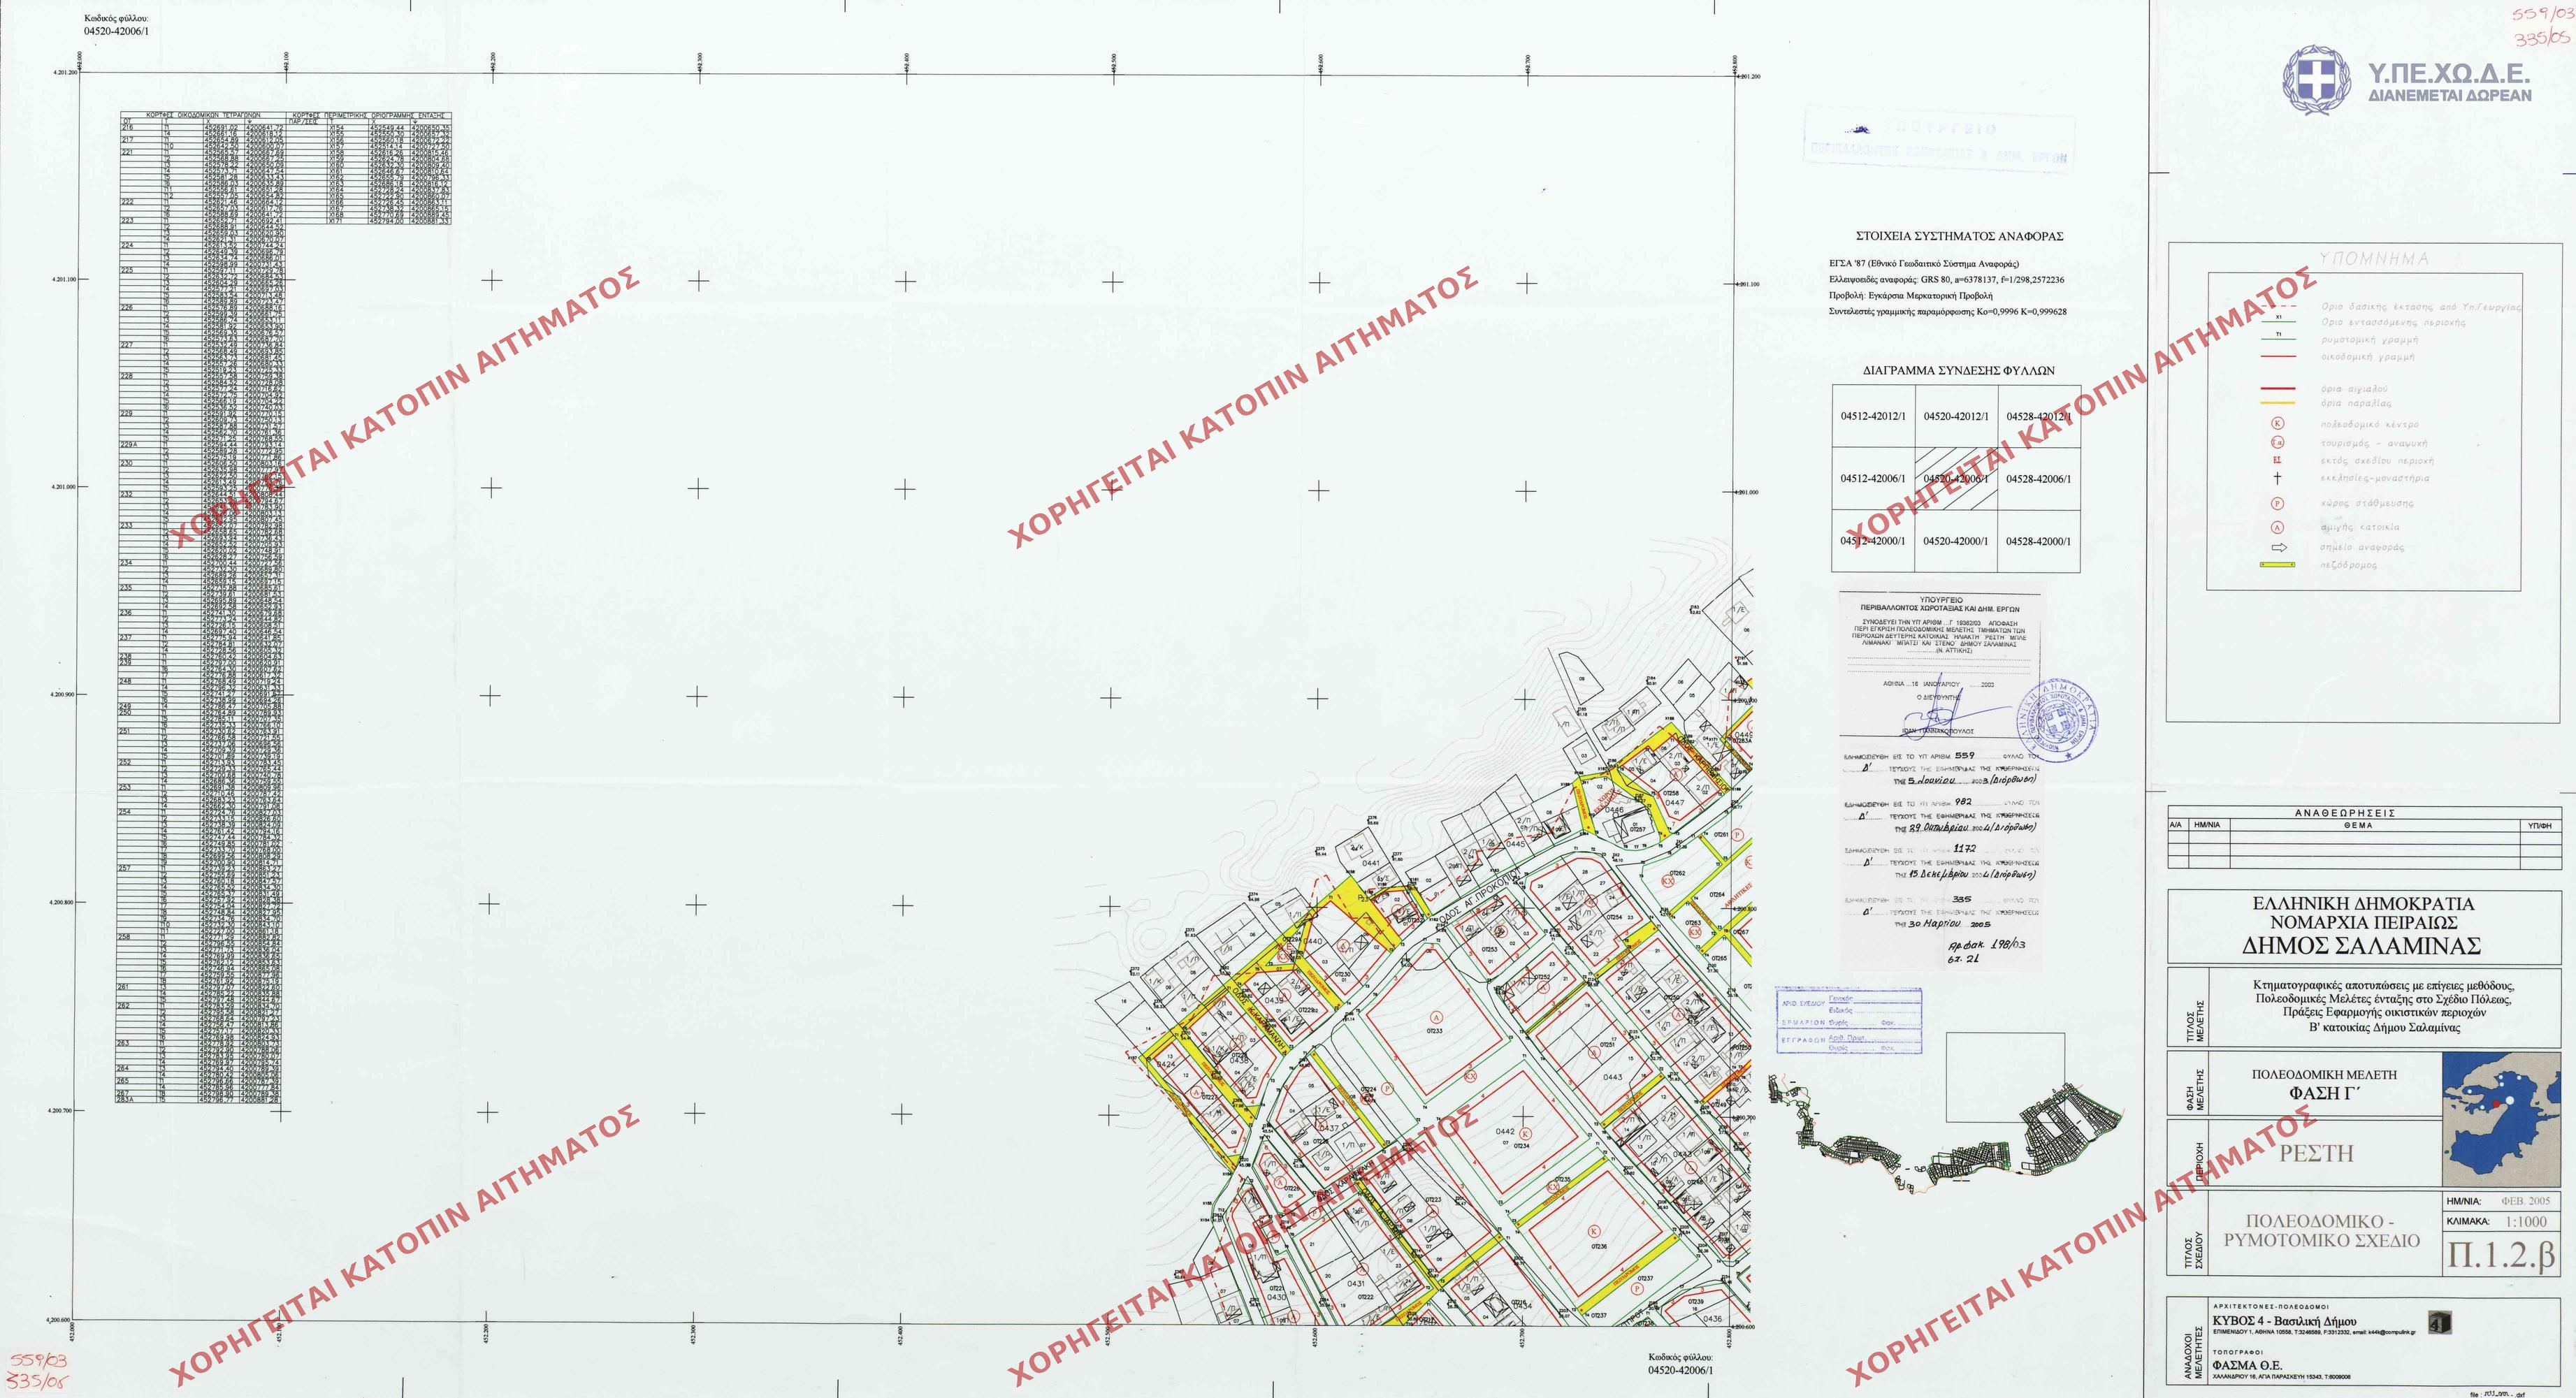The height and width of the screenshot is (1398, 2576).
Task: Select sheet cell 04512-42000/1 in connection diagram
Action: point(1872,541)
